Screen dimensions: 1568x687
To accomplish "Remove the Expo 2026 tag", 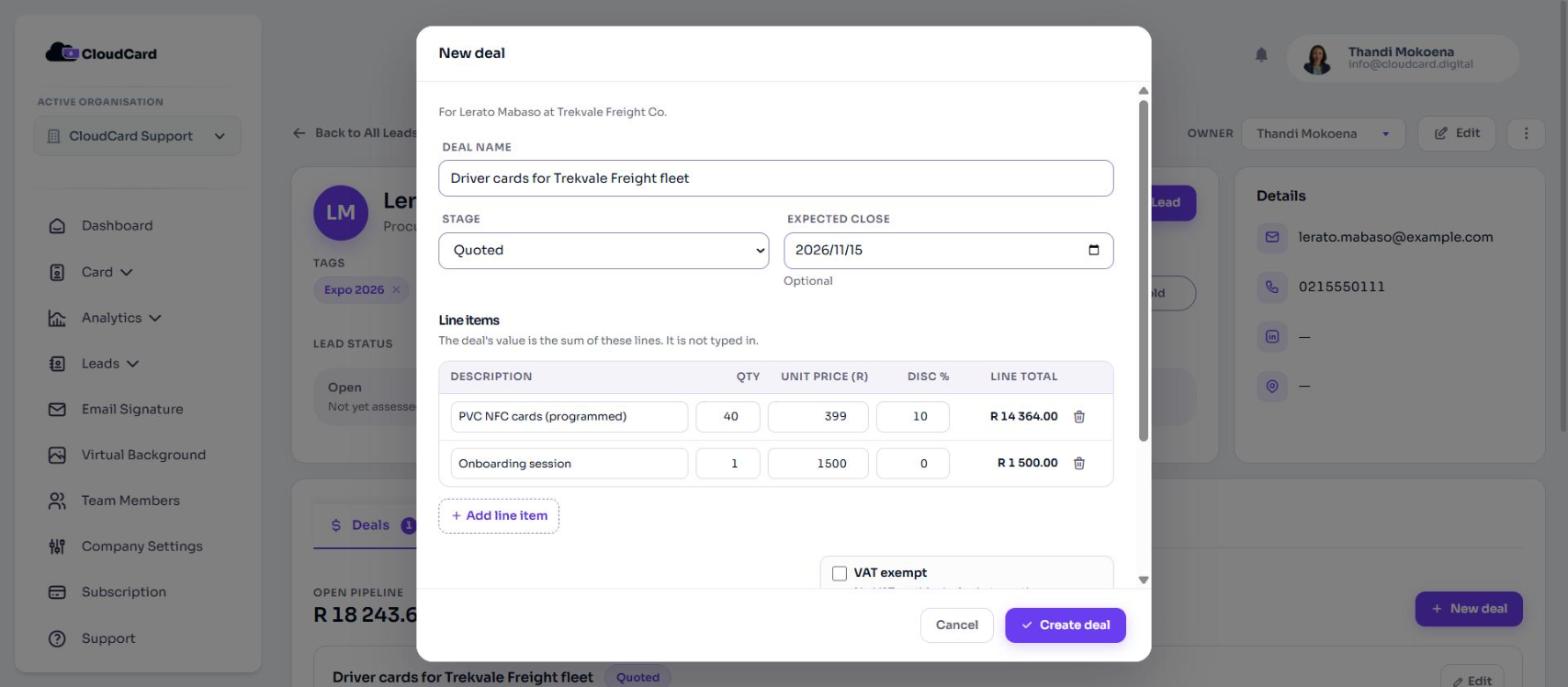I will pyautogui.click(x=396, y=290).
